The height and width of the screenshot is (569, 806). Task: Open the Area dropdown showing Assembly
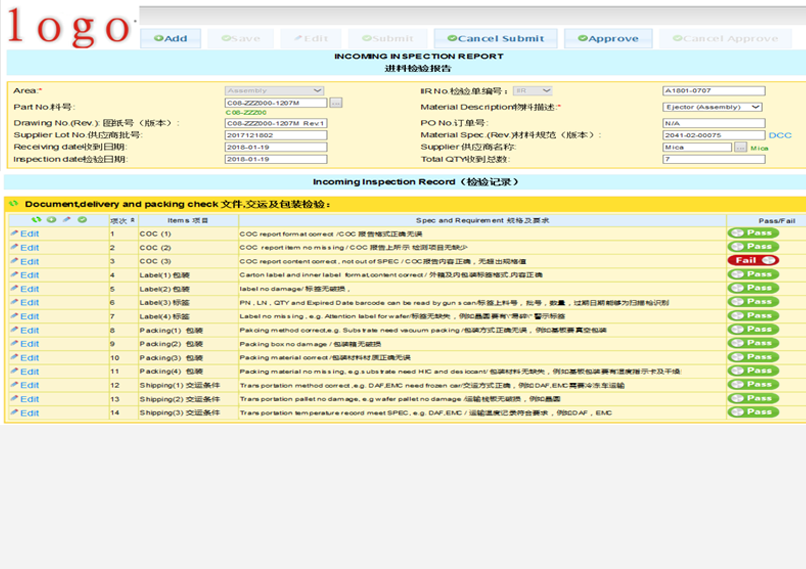tap(274, 91)
